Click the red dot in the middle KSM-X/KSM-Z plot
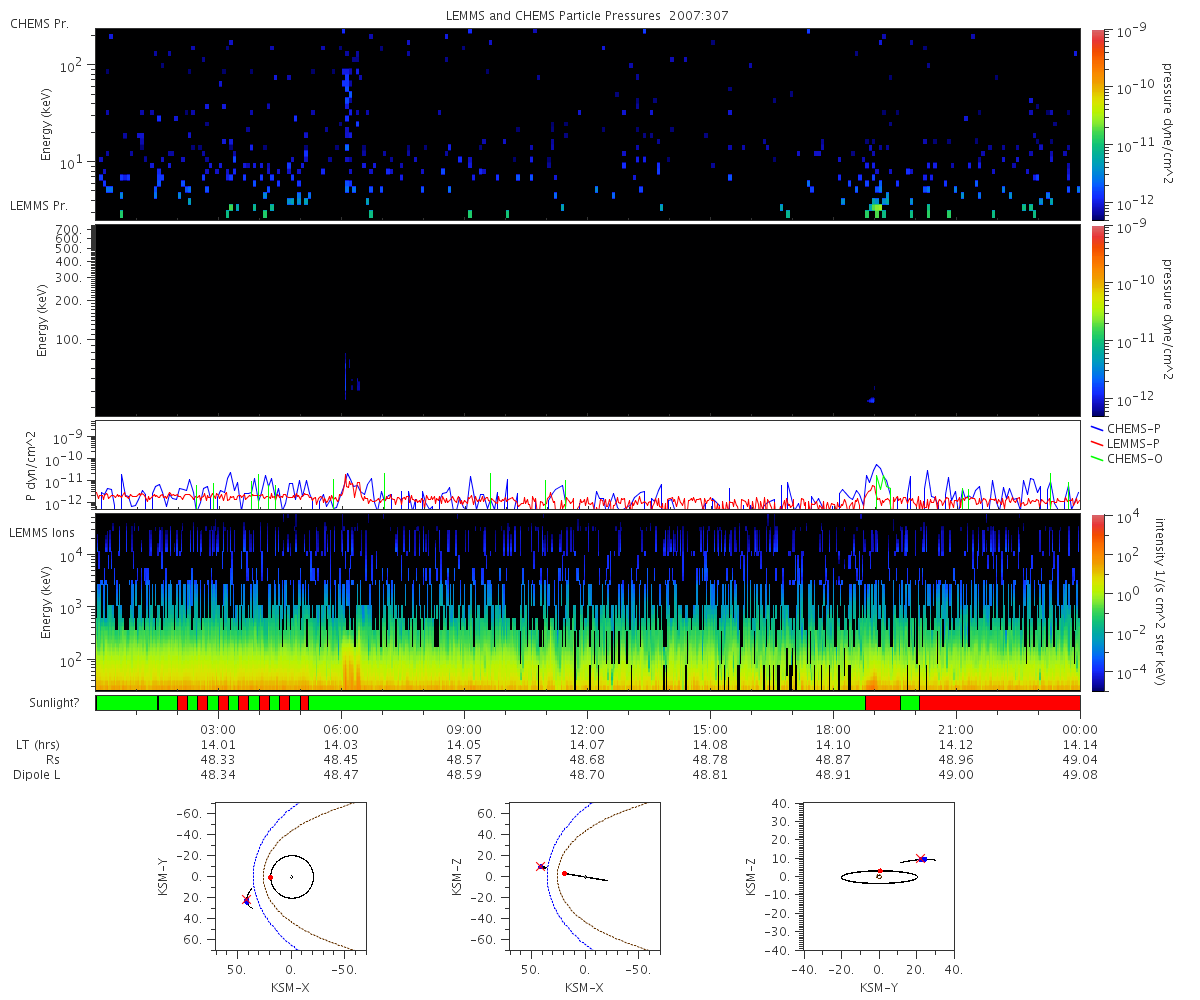 click(x=564, y=873)
